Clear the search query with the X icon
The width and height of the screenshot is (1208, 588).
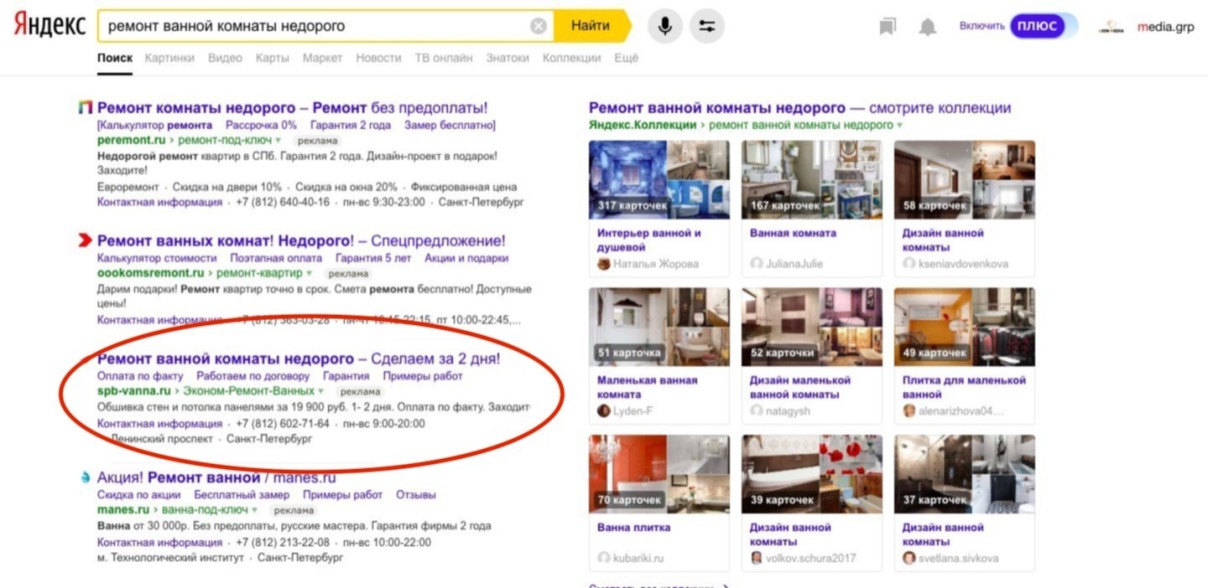[x=539, y=26]
